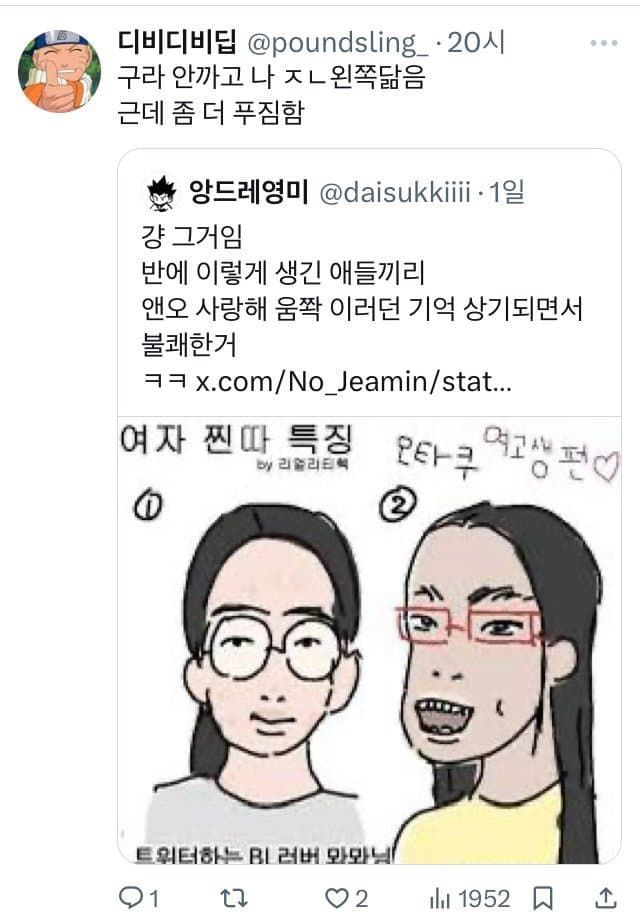Bookmark this tweet
640x923 pixels.
coord(543,898)
